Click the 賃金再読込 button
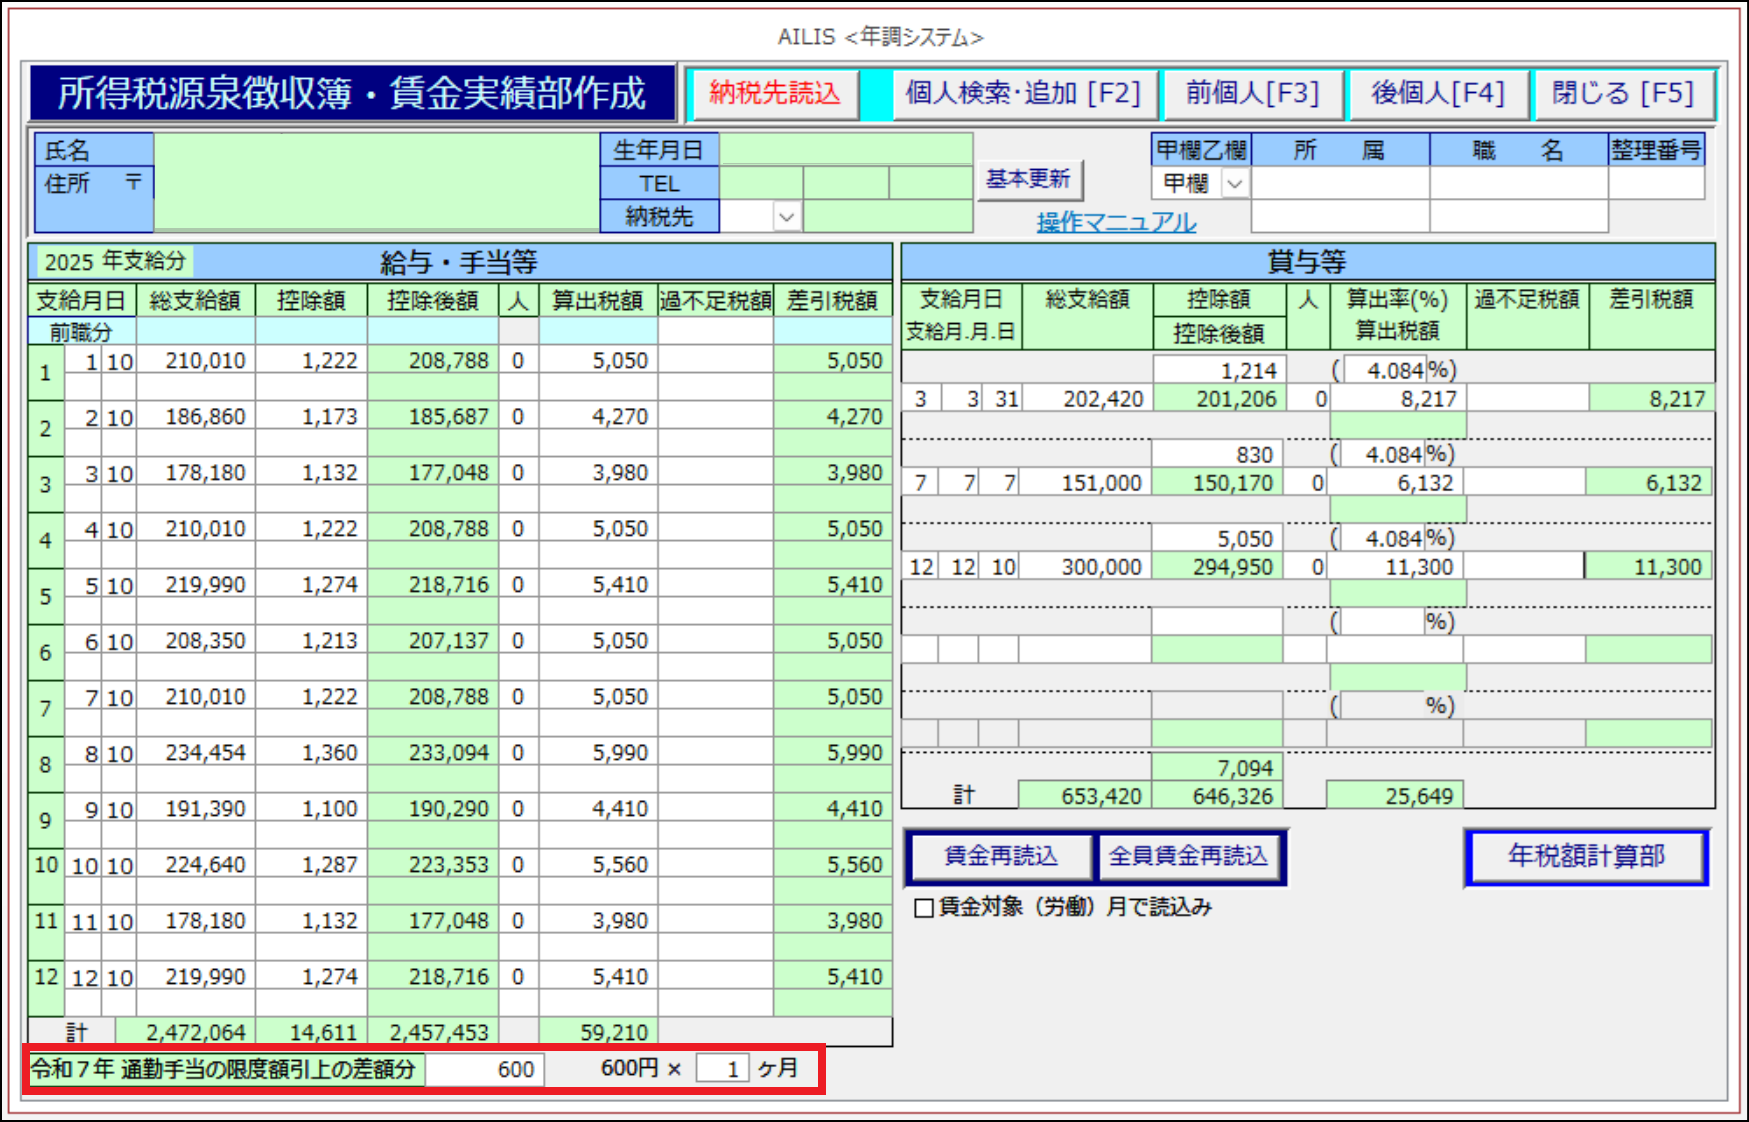Screen dimensions: 1749x1122 tap(1000, 856)
